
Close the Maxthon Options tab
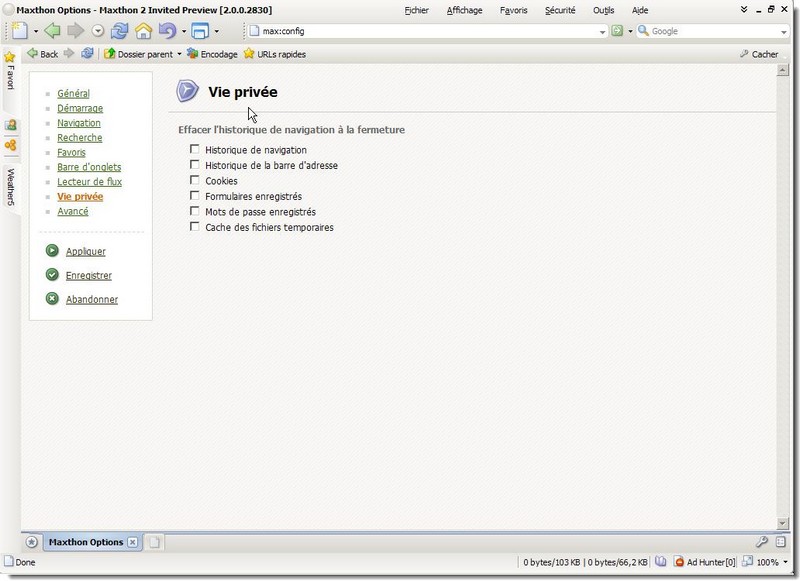pos(133,542)
